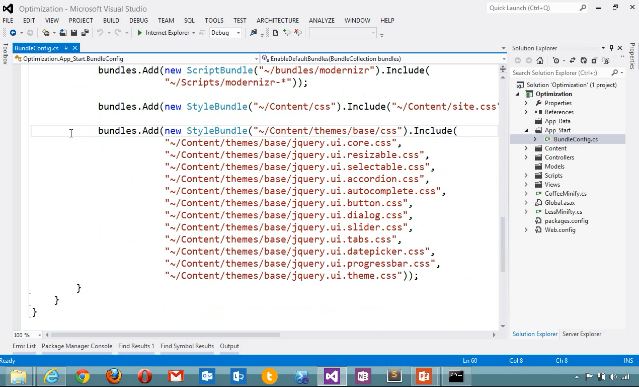Save the current file with Save icon

(74, 33)
